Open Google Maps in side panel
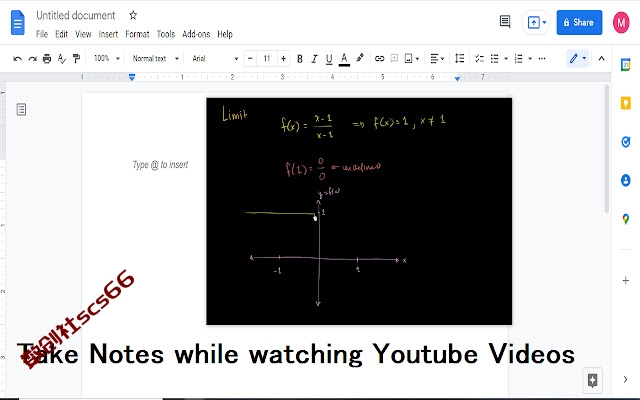This screenshot has height=400, width=640. point(625,219)
